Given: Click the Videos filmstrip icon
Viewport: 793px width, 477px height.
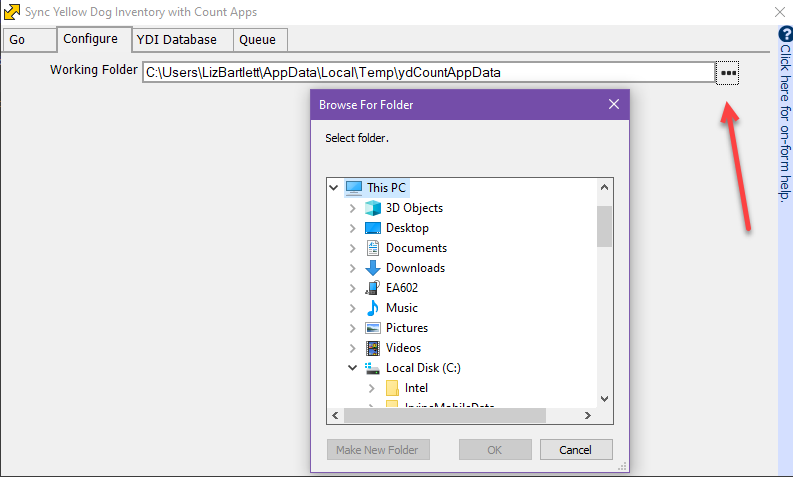Looking at the screenshot, I should [373, 348].
